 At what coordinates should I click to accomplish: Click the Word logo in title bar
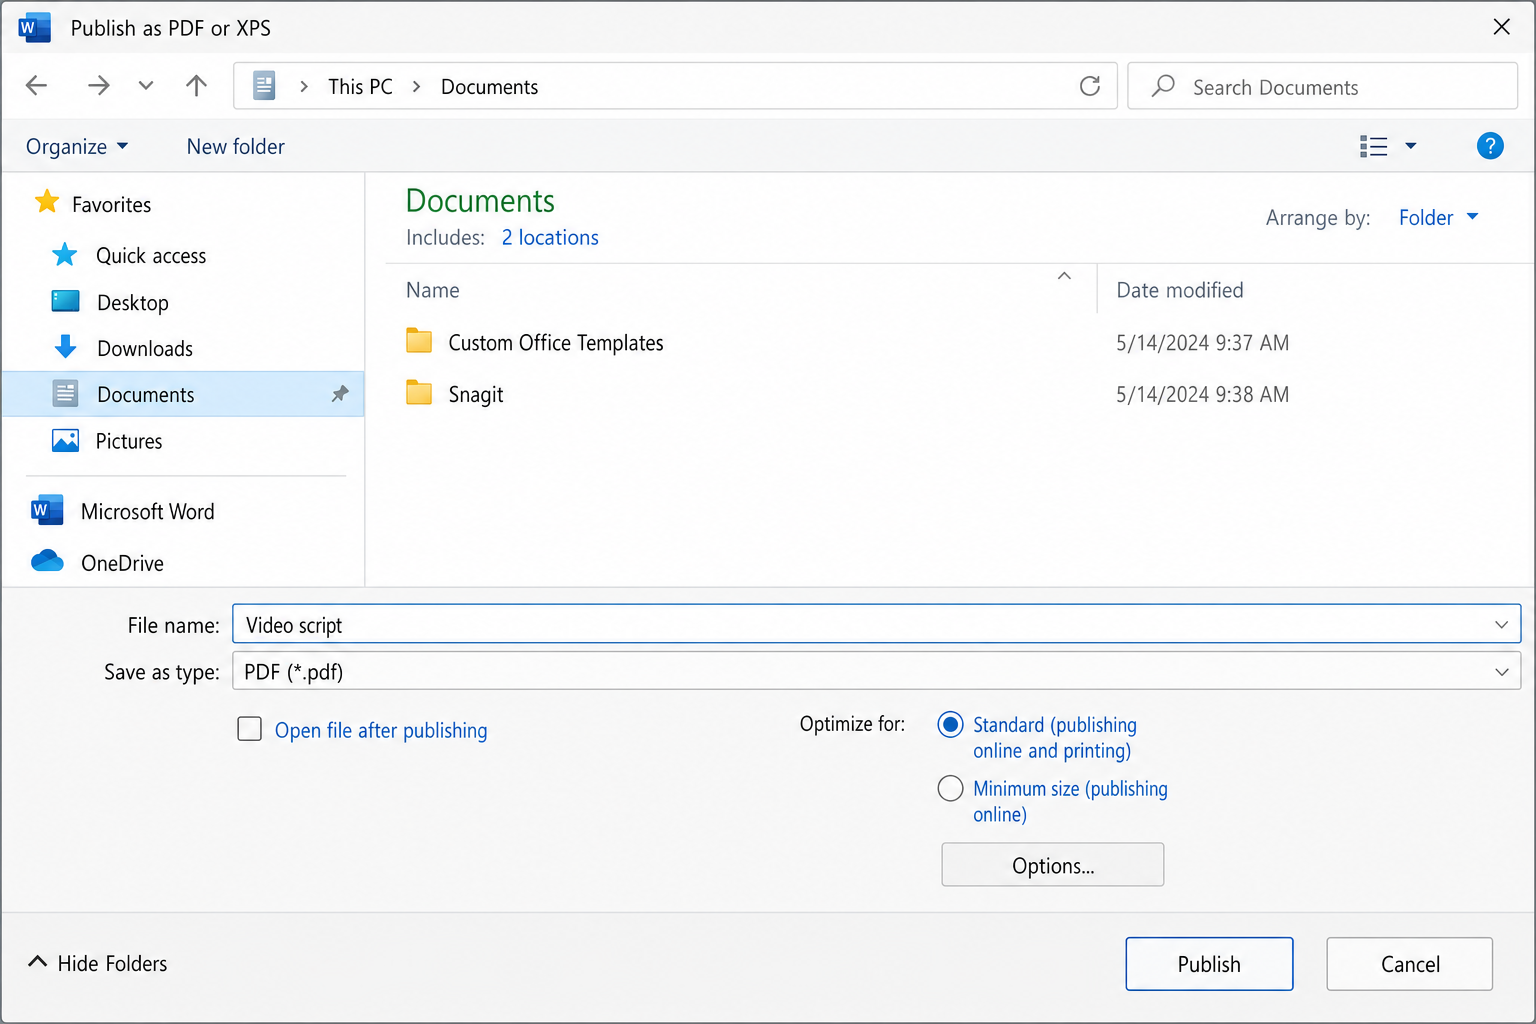coord(34,28)
